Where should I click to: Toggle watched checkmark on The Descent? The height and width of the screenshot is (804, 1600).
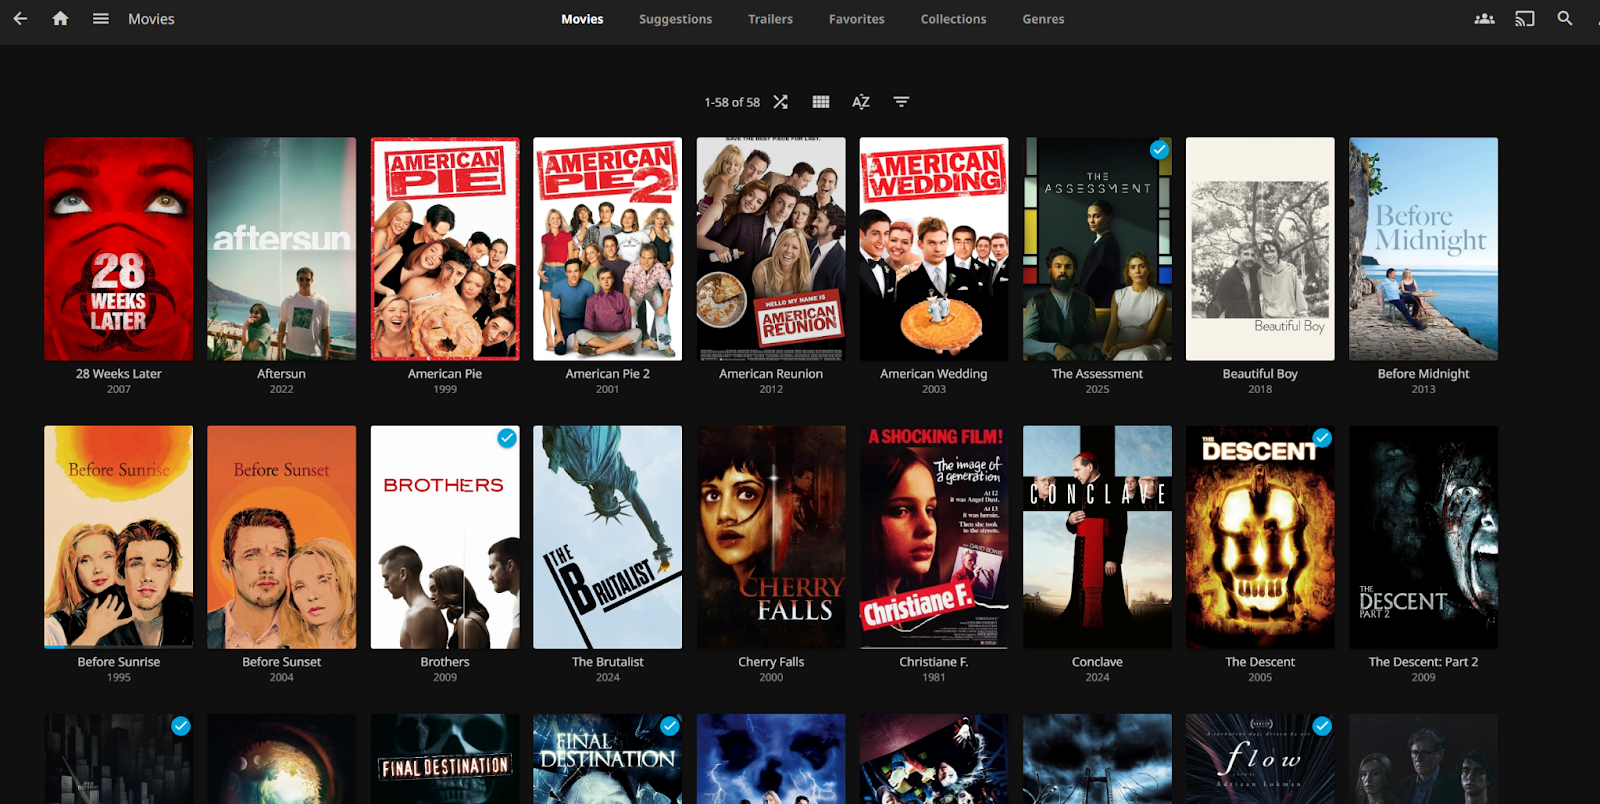pos(1322,438)
